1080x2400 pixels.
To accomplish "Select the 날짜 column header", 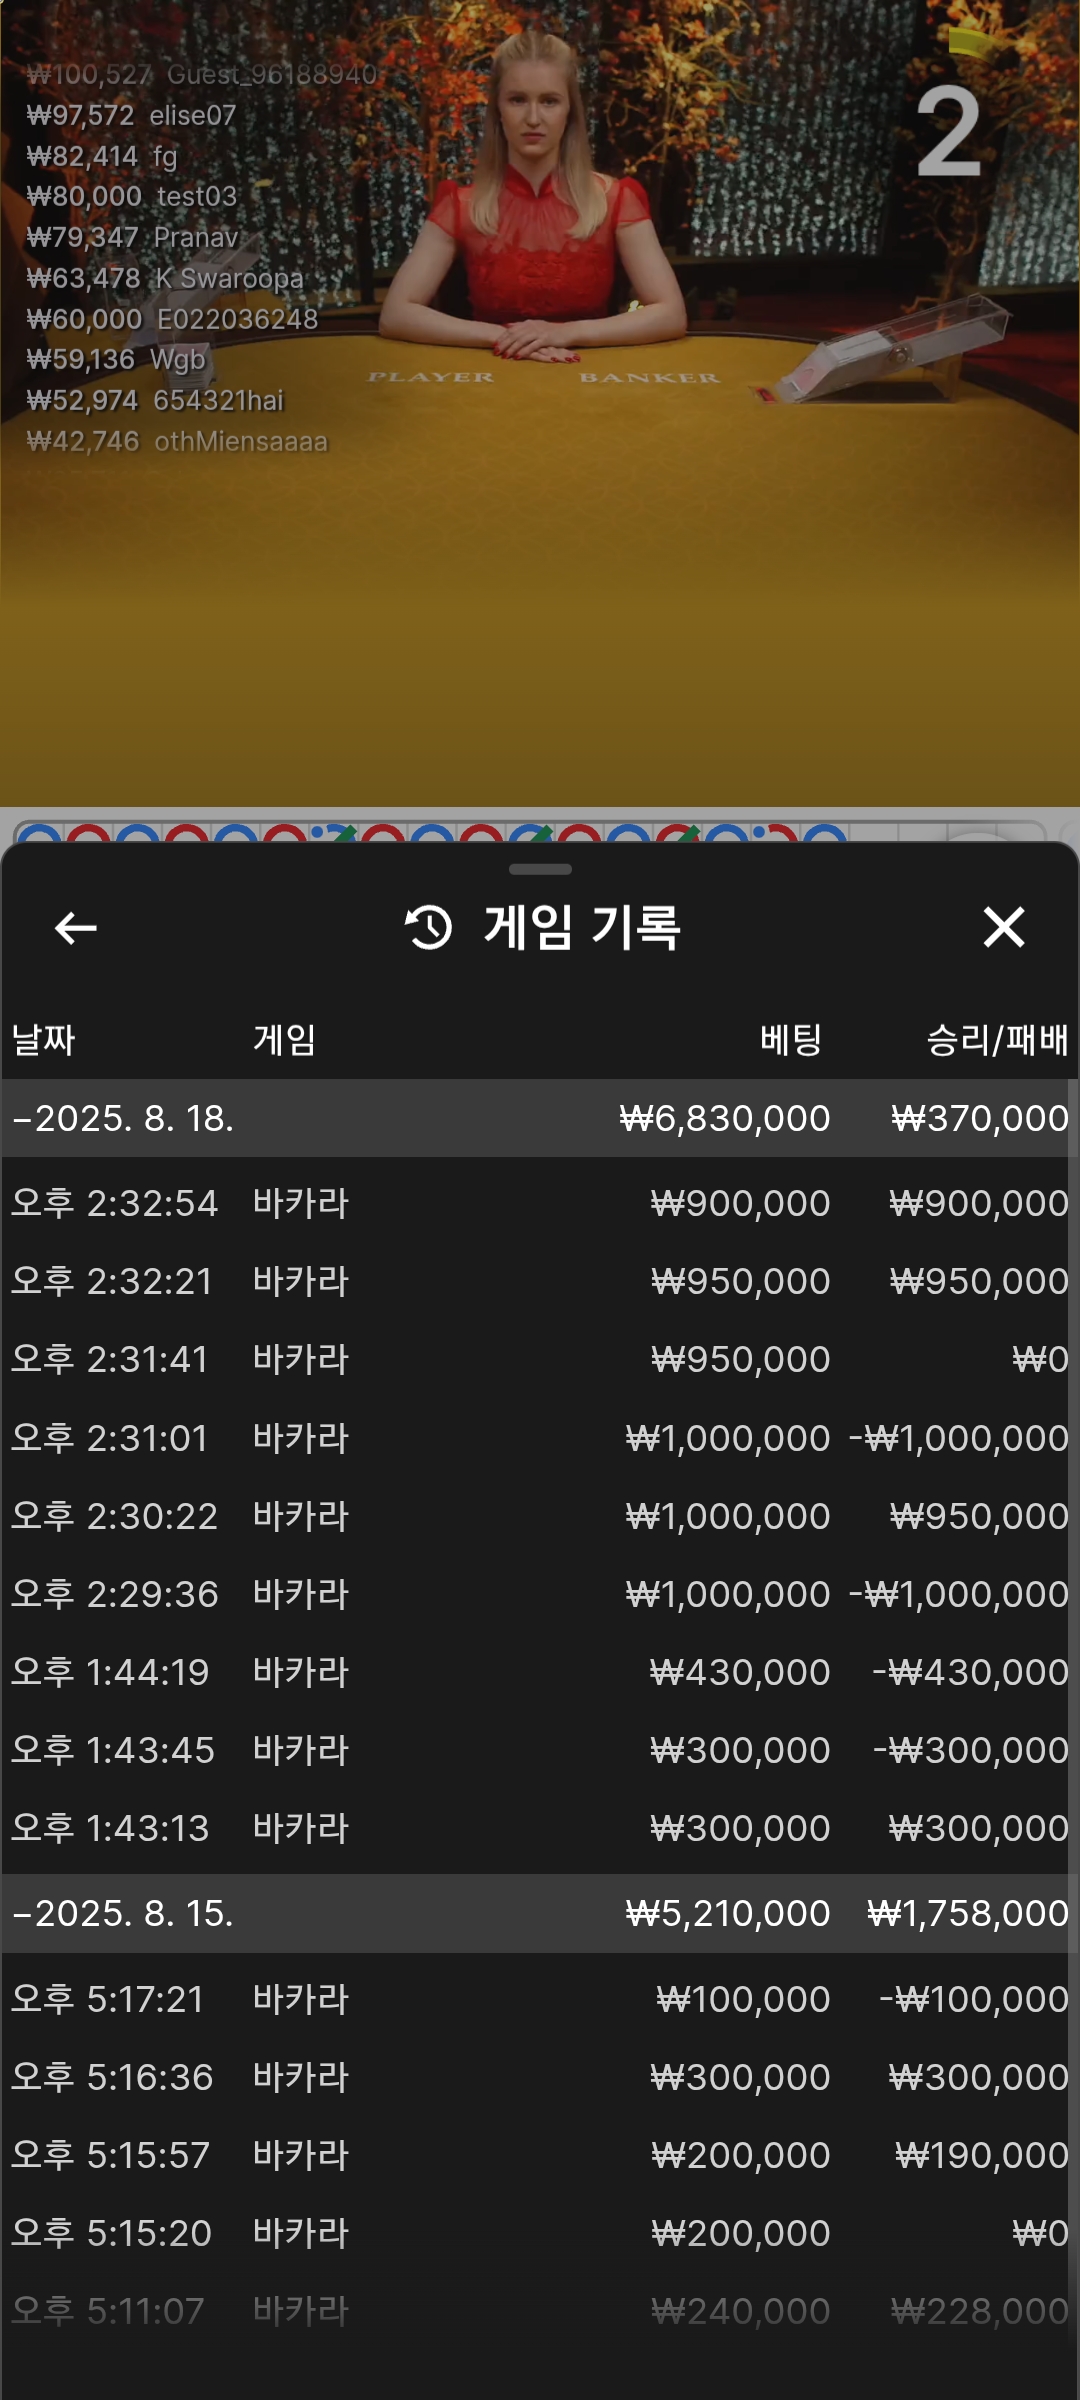I will click(43, 1039).
